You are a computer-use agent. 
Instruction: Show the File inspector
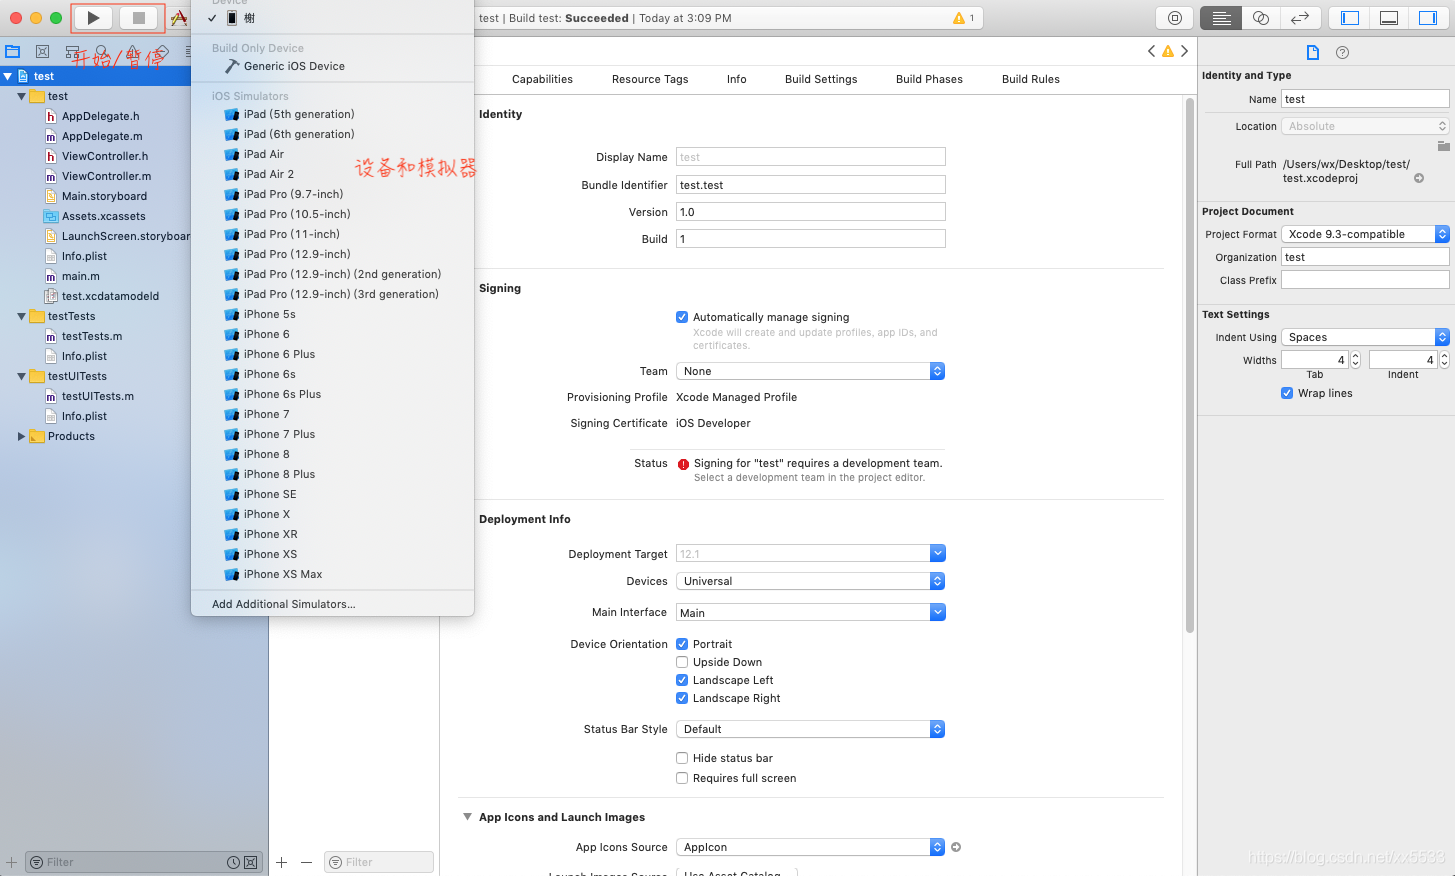pyautogui.click(x=1313, y=52)
